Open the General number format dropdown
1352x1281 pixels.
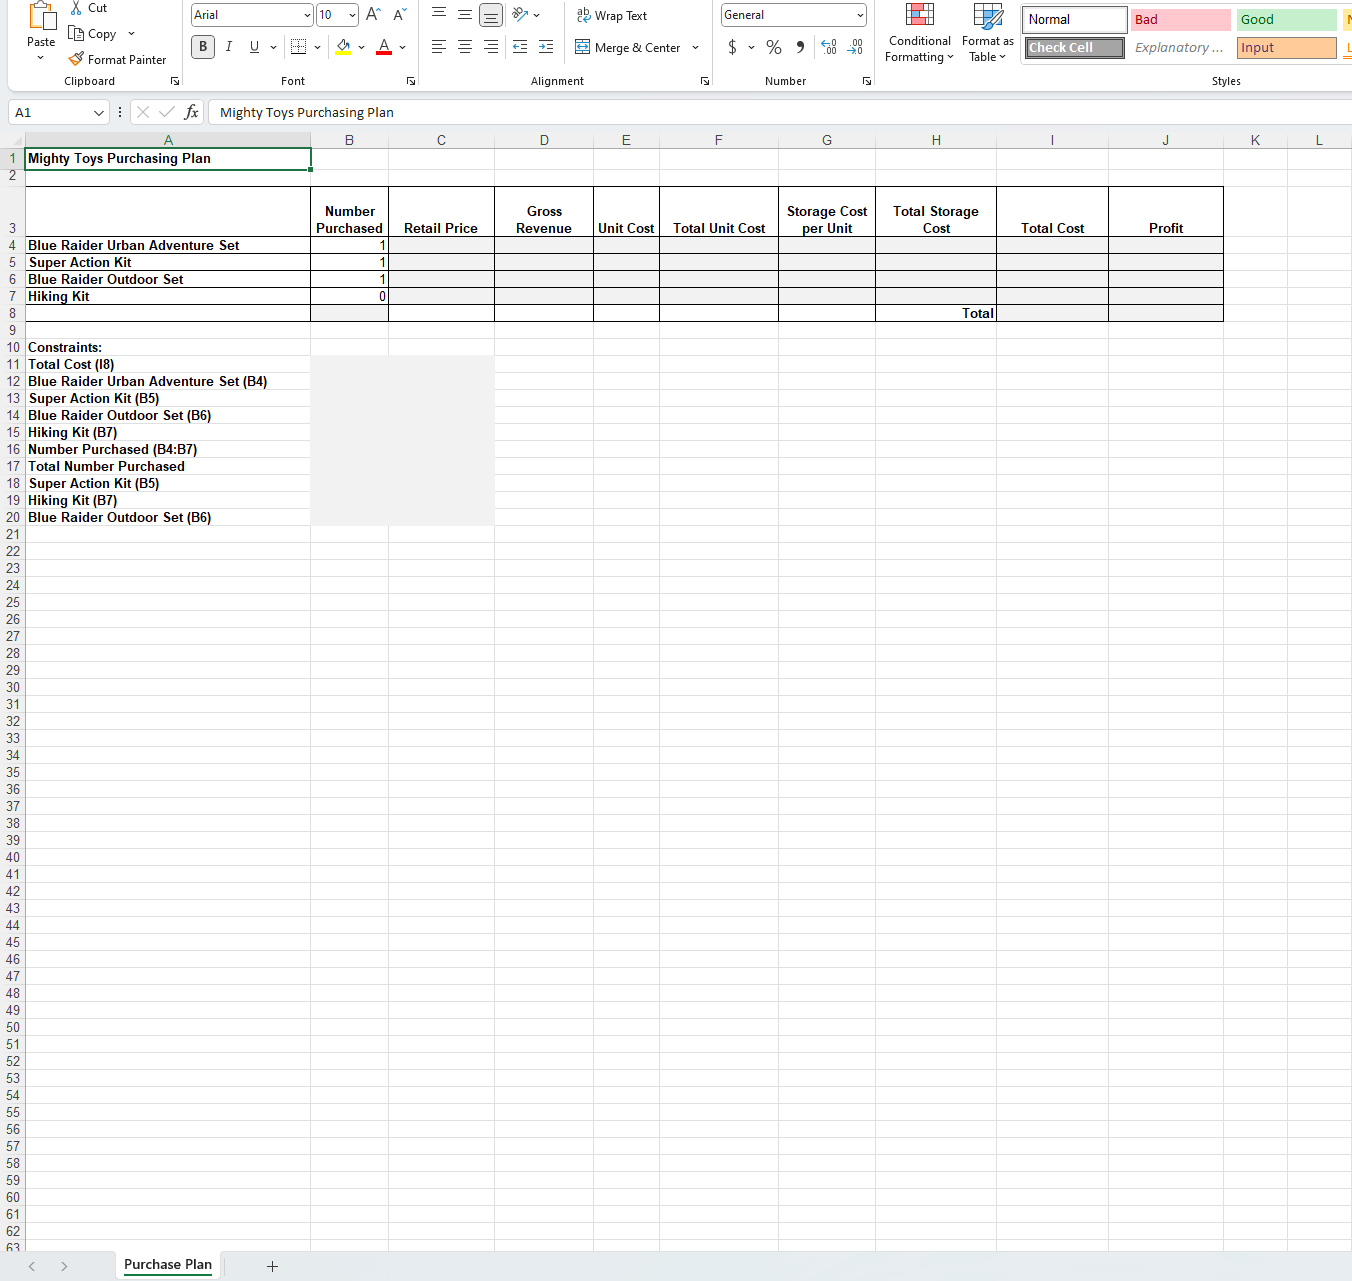click(x=860, y=15)
